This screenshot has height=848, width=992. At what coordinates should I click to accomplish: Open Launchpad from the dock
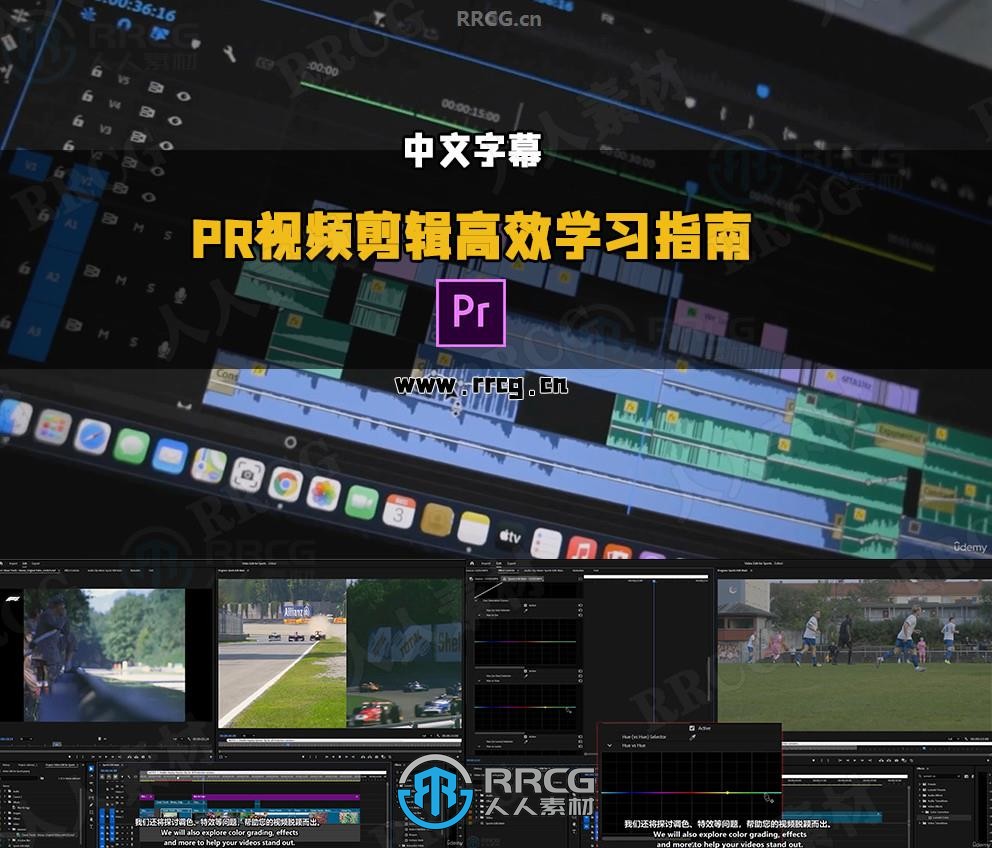click(x=53, y=427)
